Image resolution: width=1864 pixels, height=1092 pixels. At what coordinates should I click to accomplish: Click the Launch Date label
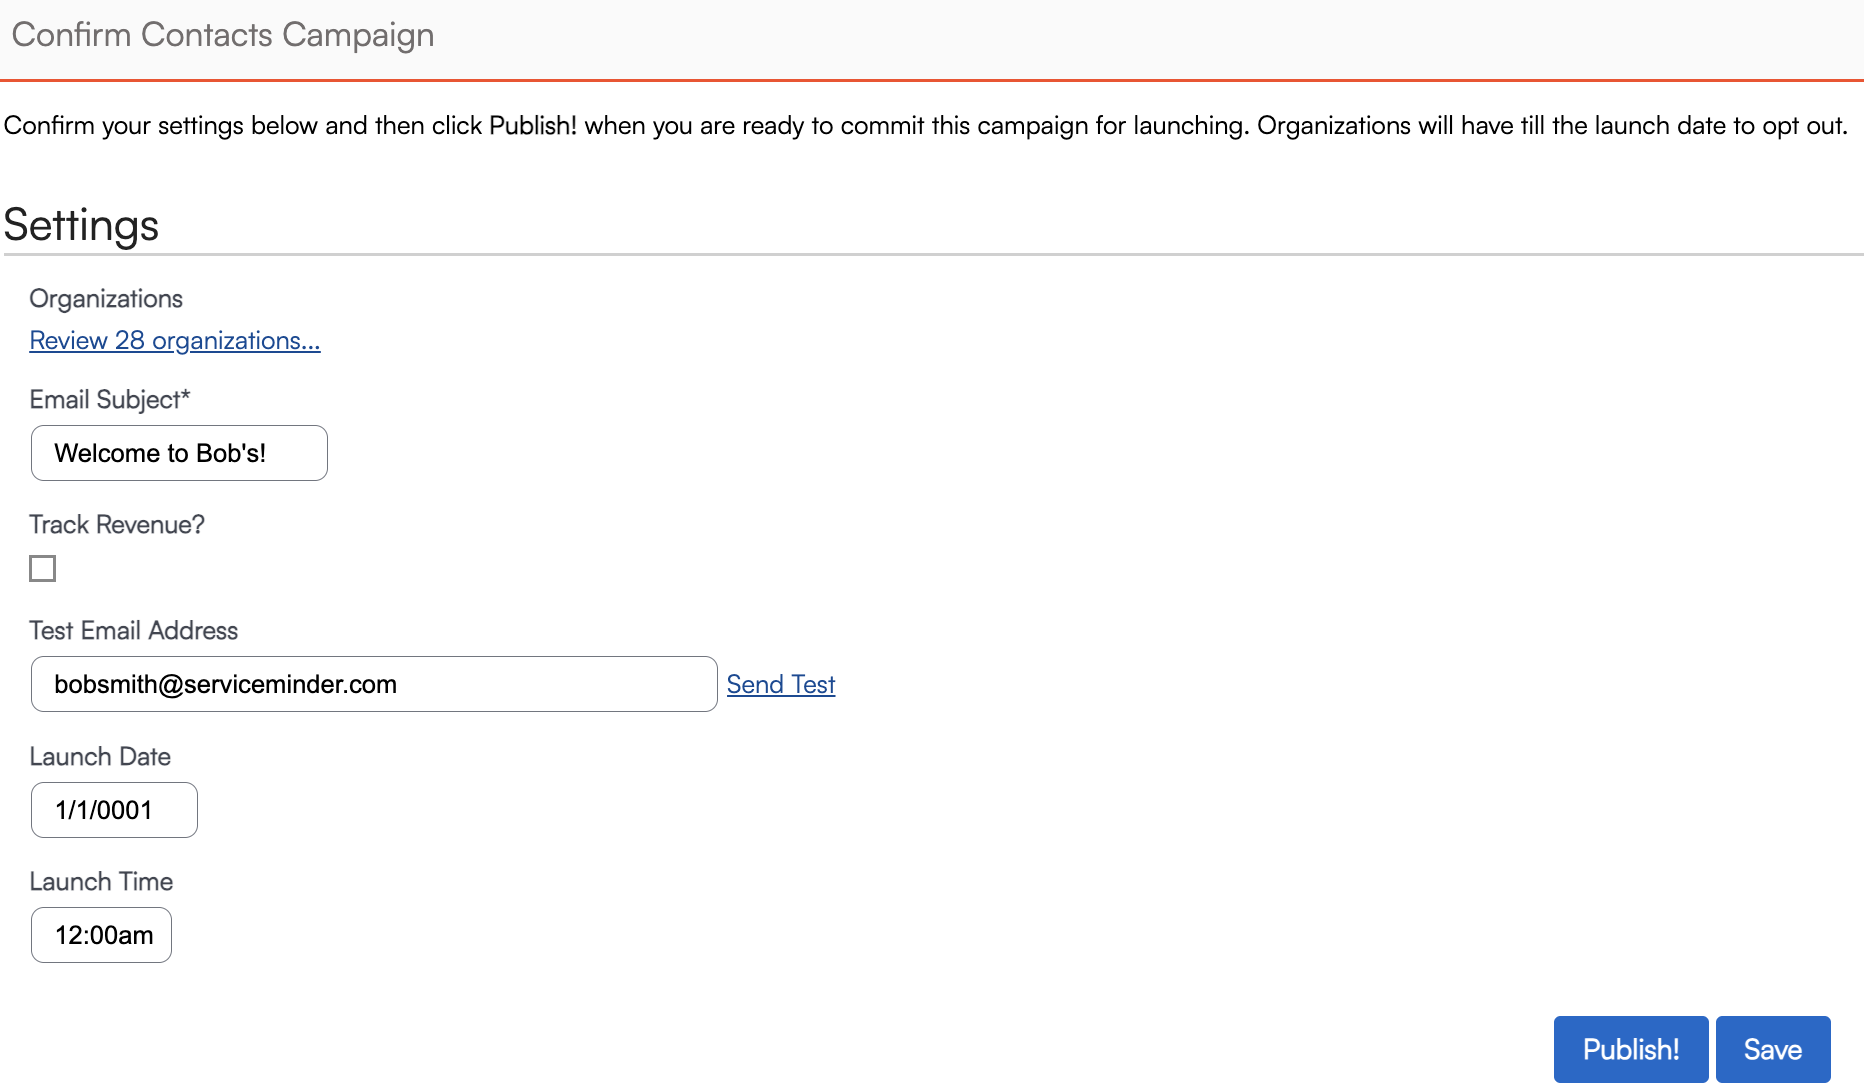point(100,756)
